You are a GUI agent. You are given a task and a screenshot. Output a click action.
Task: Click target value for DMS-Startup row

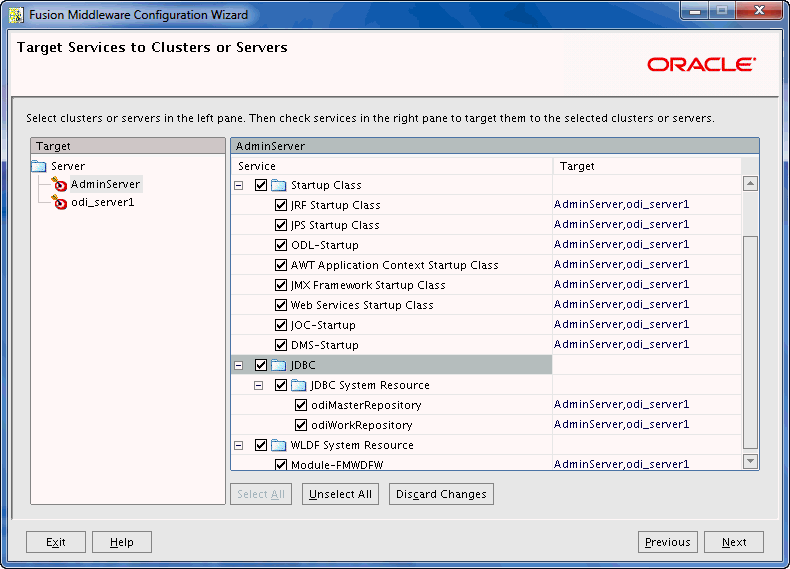tap(621, 344)
